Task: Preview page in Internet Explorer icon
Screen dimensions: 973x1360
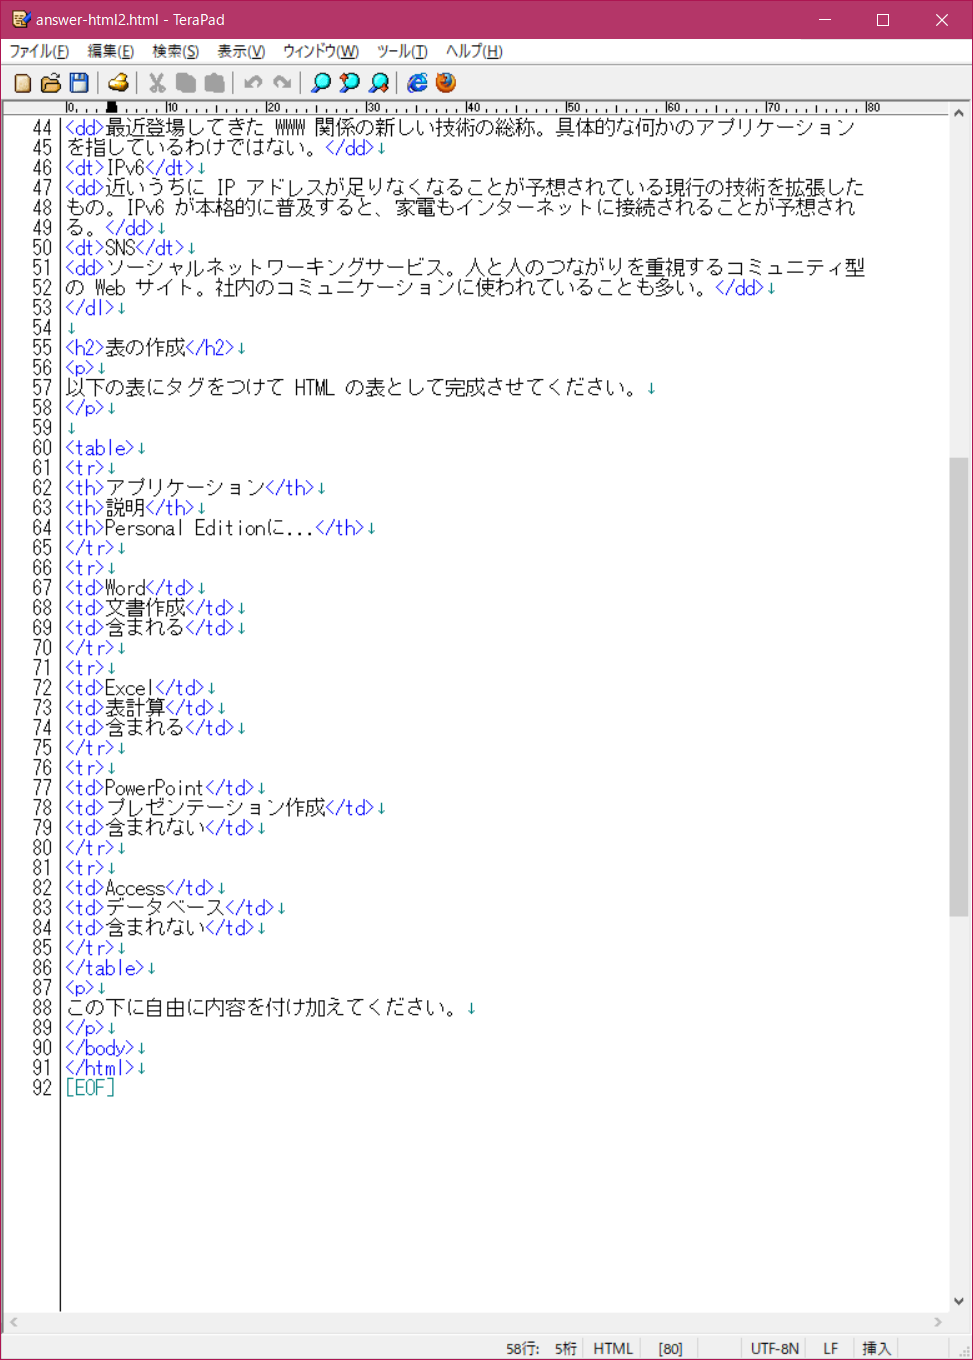Action: point(417,83)
